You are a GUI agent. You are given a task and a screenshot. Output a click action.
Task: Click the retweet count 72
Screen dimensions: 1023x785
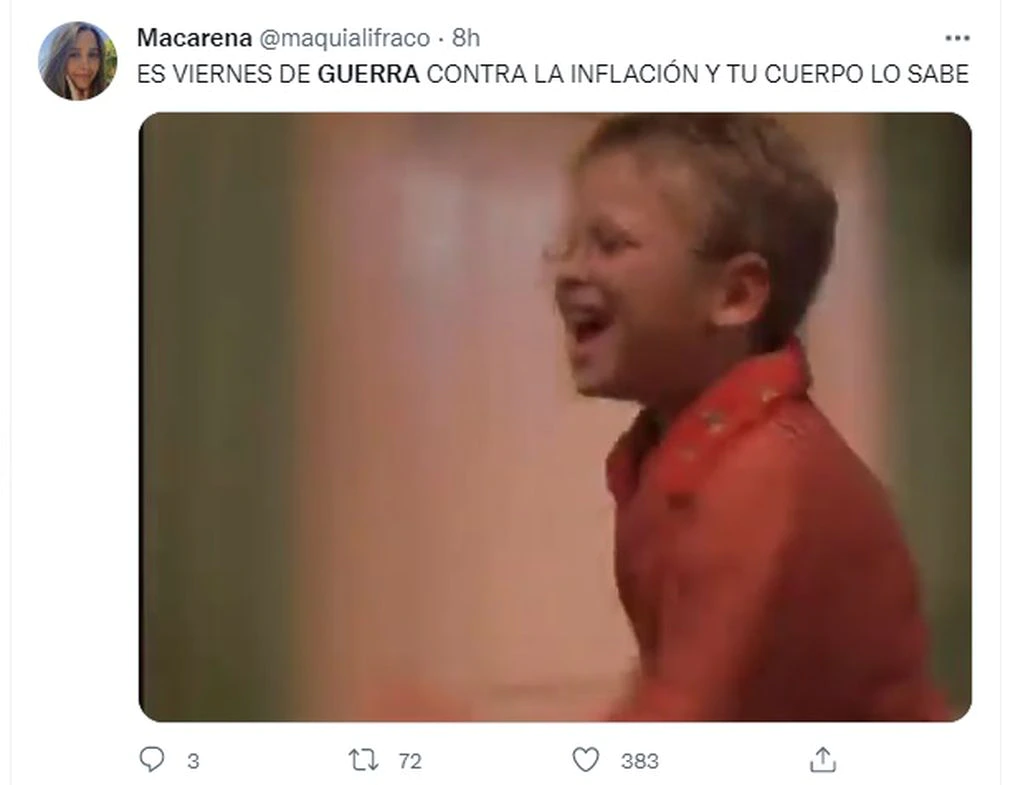[x=410, y=761]
